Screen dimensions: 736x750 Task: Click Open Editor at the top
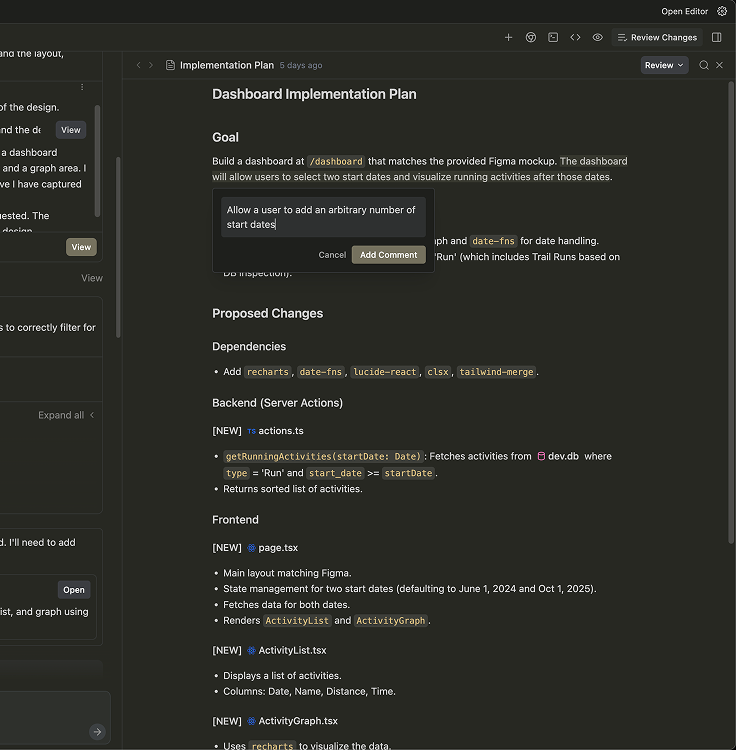click(684, 11)
